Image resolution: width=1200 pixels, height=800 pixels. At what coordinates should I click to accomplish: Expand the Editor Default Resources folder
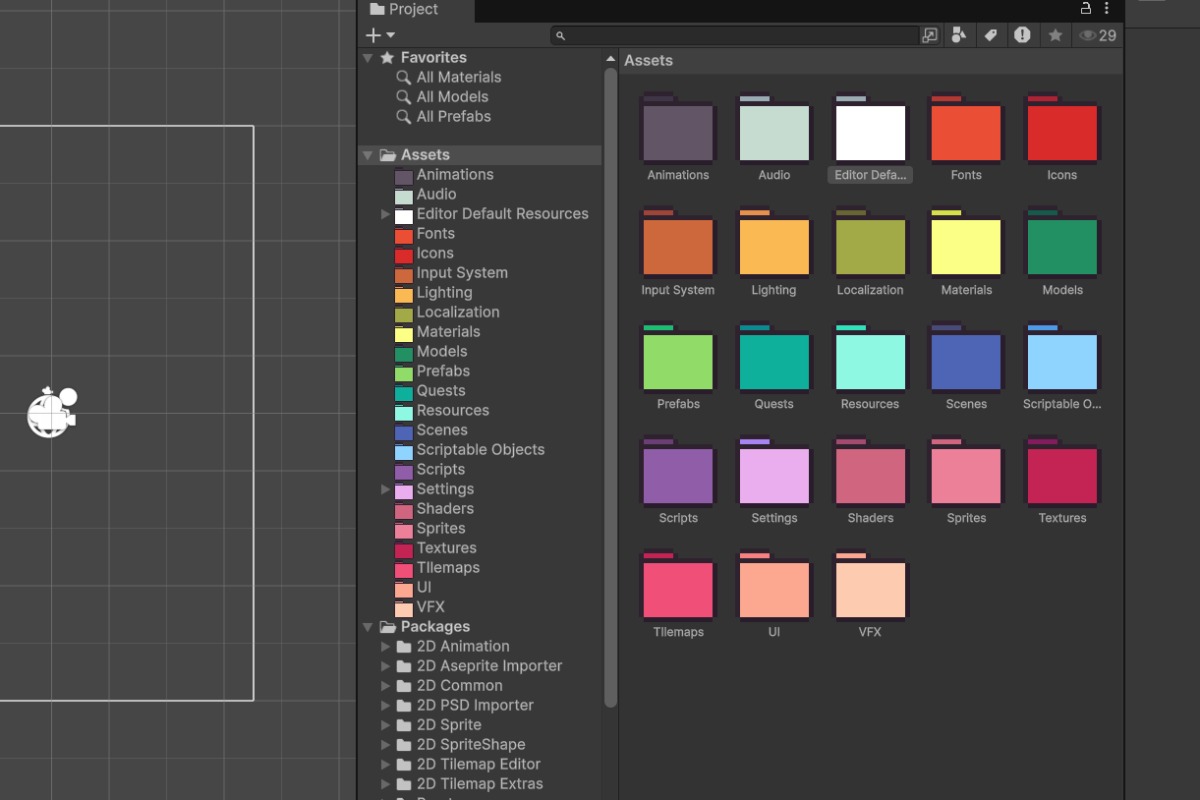pos(386,214)
